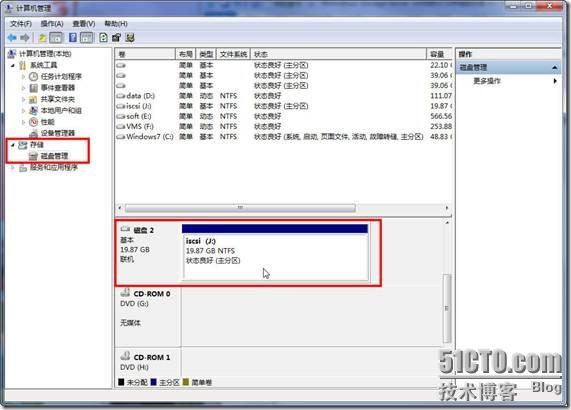Sort by the 布局 column header

coord(186,54)
